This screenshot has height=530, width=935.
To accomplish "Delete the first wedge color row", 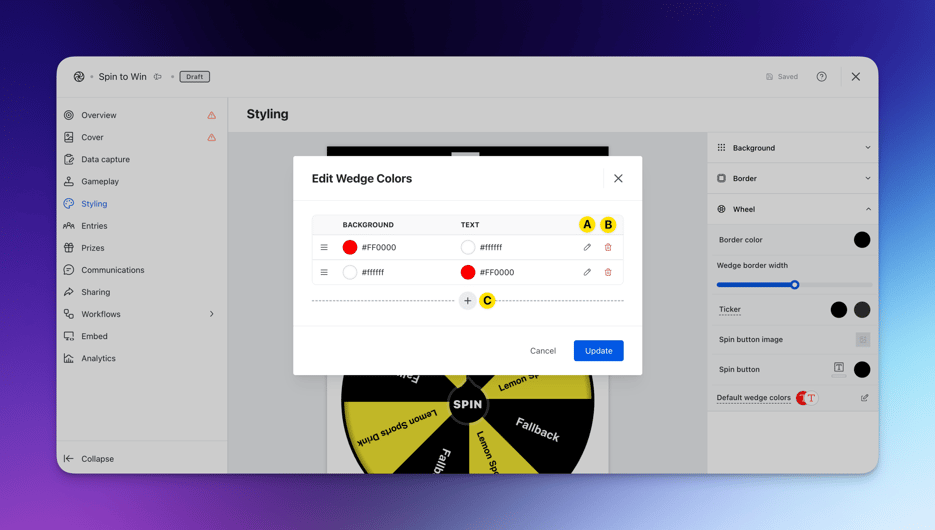I will pyautogui.click(x=608, y=247).
